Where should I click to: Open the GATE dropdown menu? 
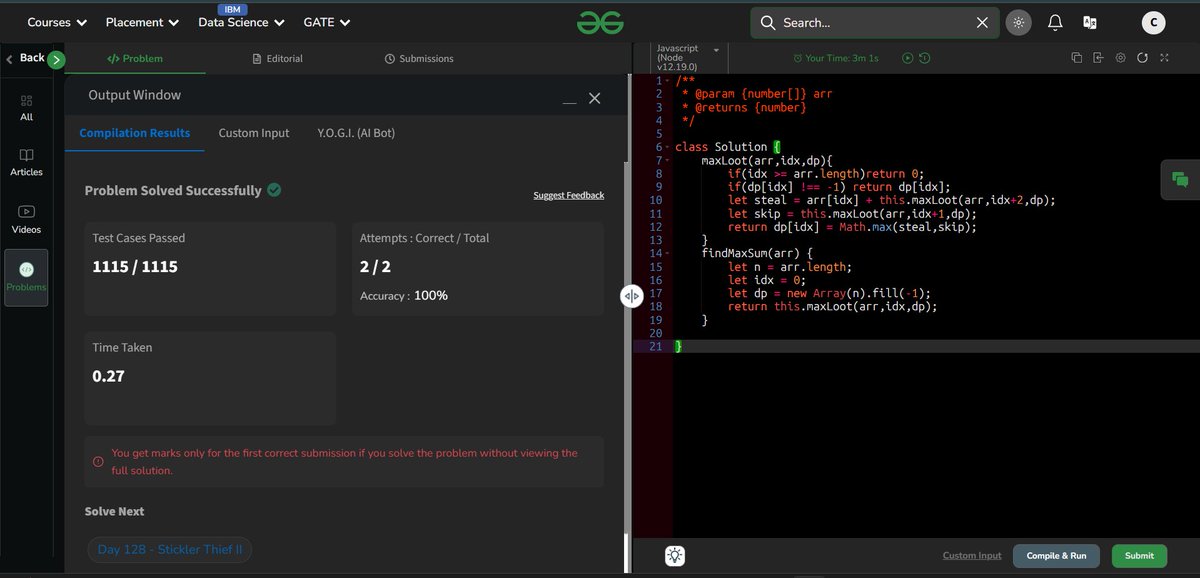326,22
